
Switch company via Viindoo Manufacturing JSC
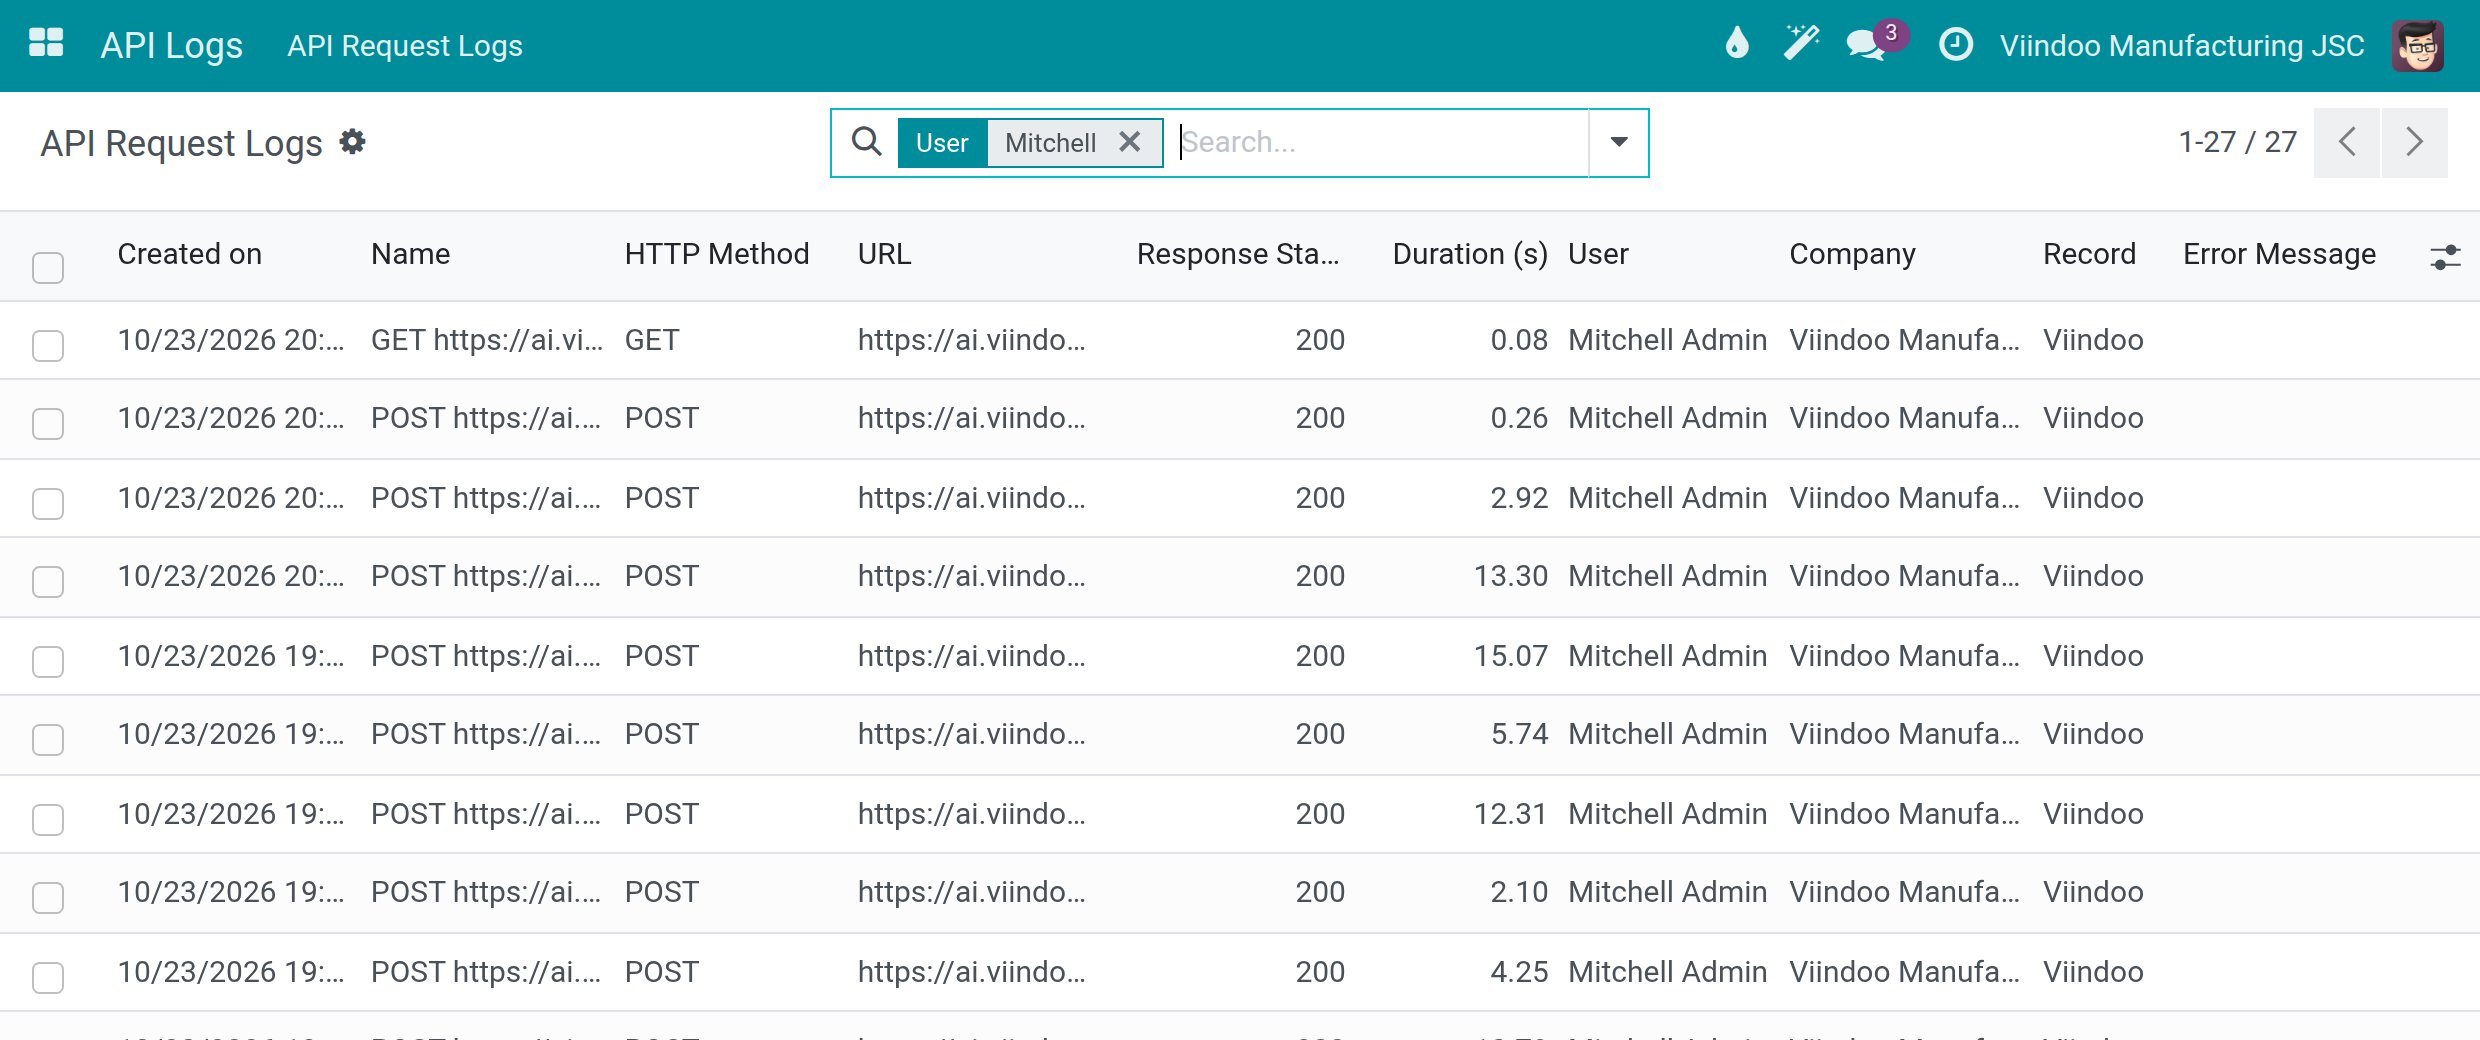tap(2182, 45)
